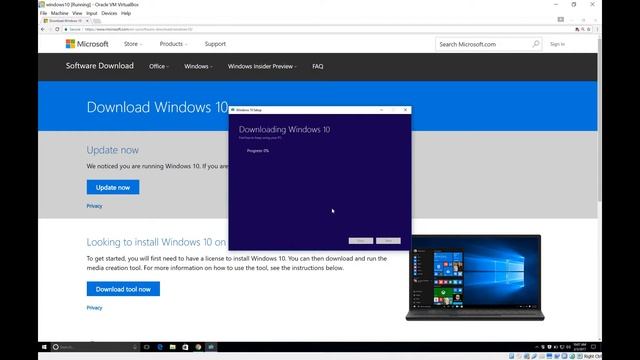Open Edge browser from taskbar
Image resolution: width=640 pixels, height=360 pixels.
coord(160,347)
